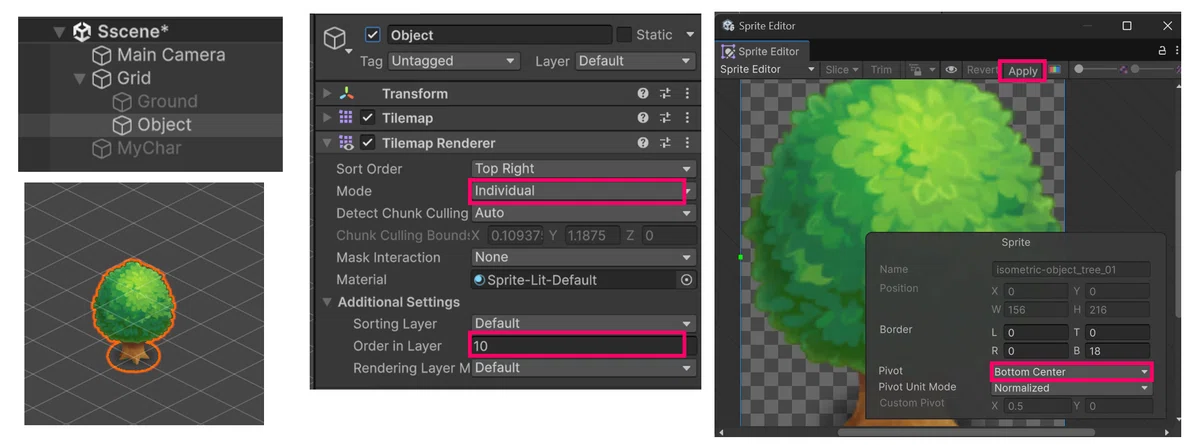Click the mip level icon between sliders
Screen dimensions: 1200x445
1124,70
